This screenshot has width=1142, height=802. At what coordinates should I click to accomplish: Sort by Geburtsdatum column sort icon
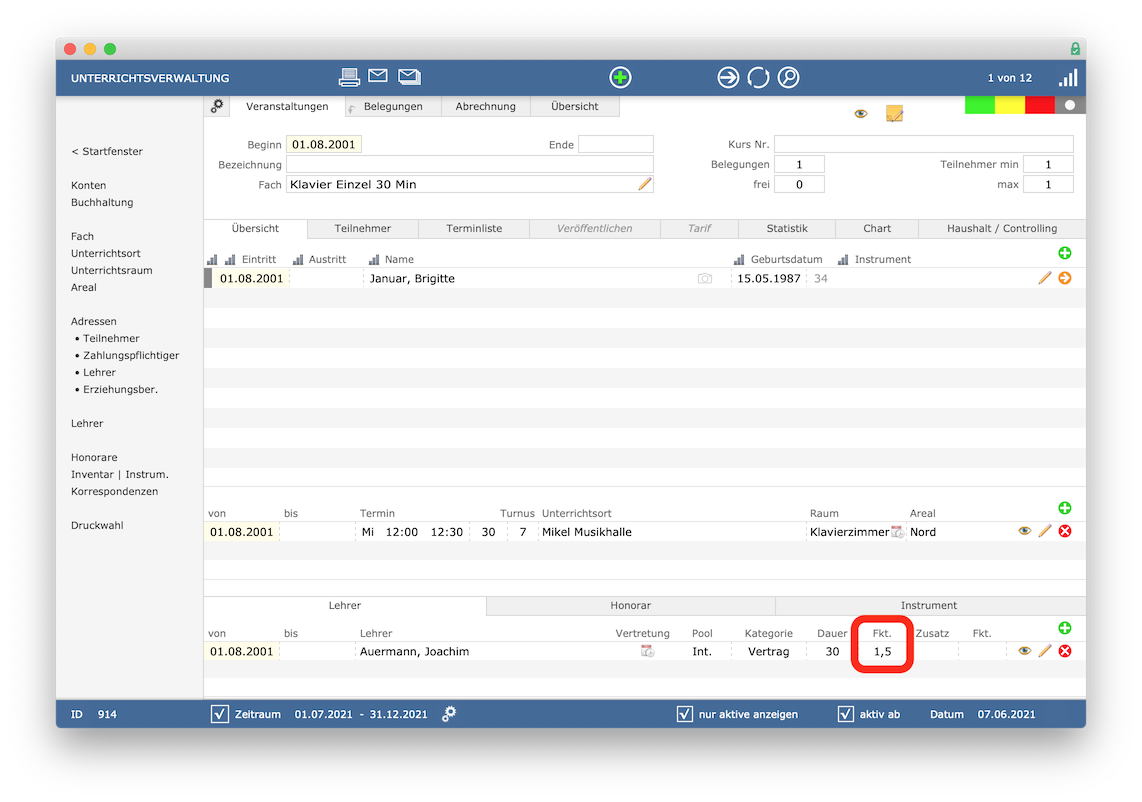click(739, 259)
